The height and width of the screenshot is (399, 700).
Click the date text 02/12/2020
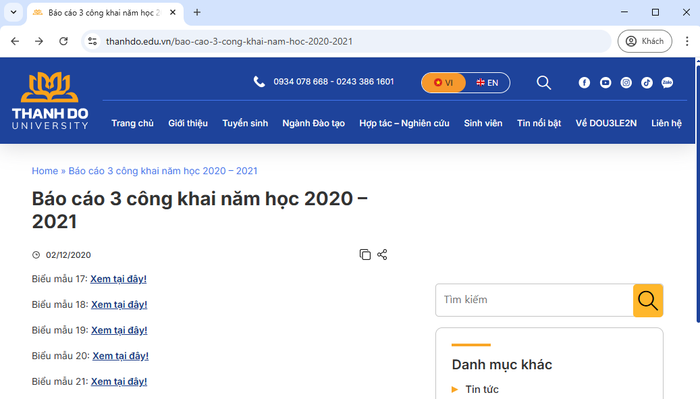(x=68, y=255)
